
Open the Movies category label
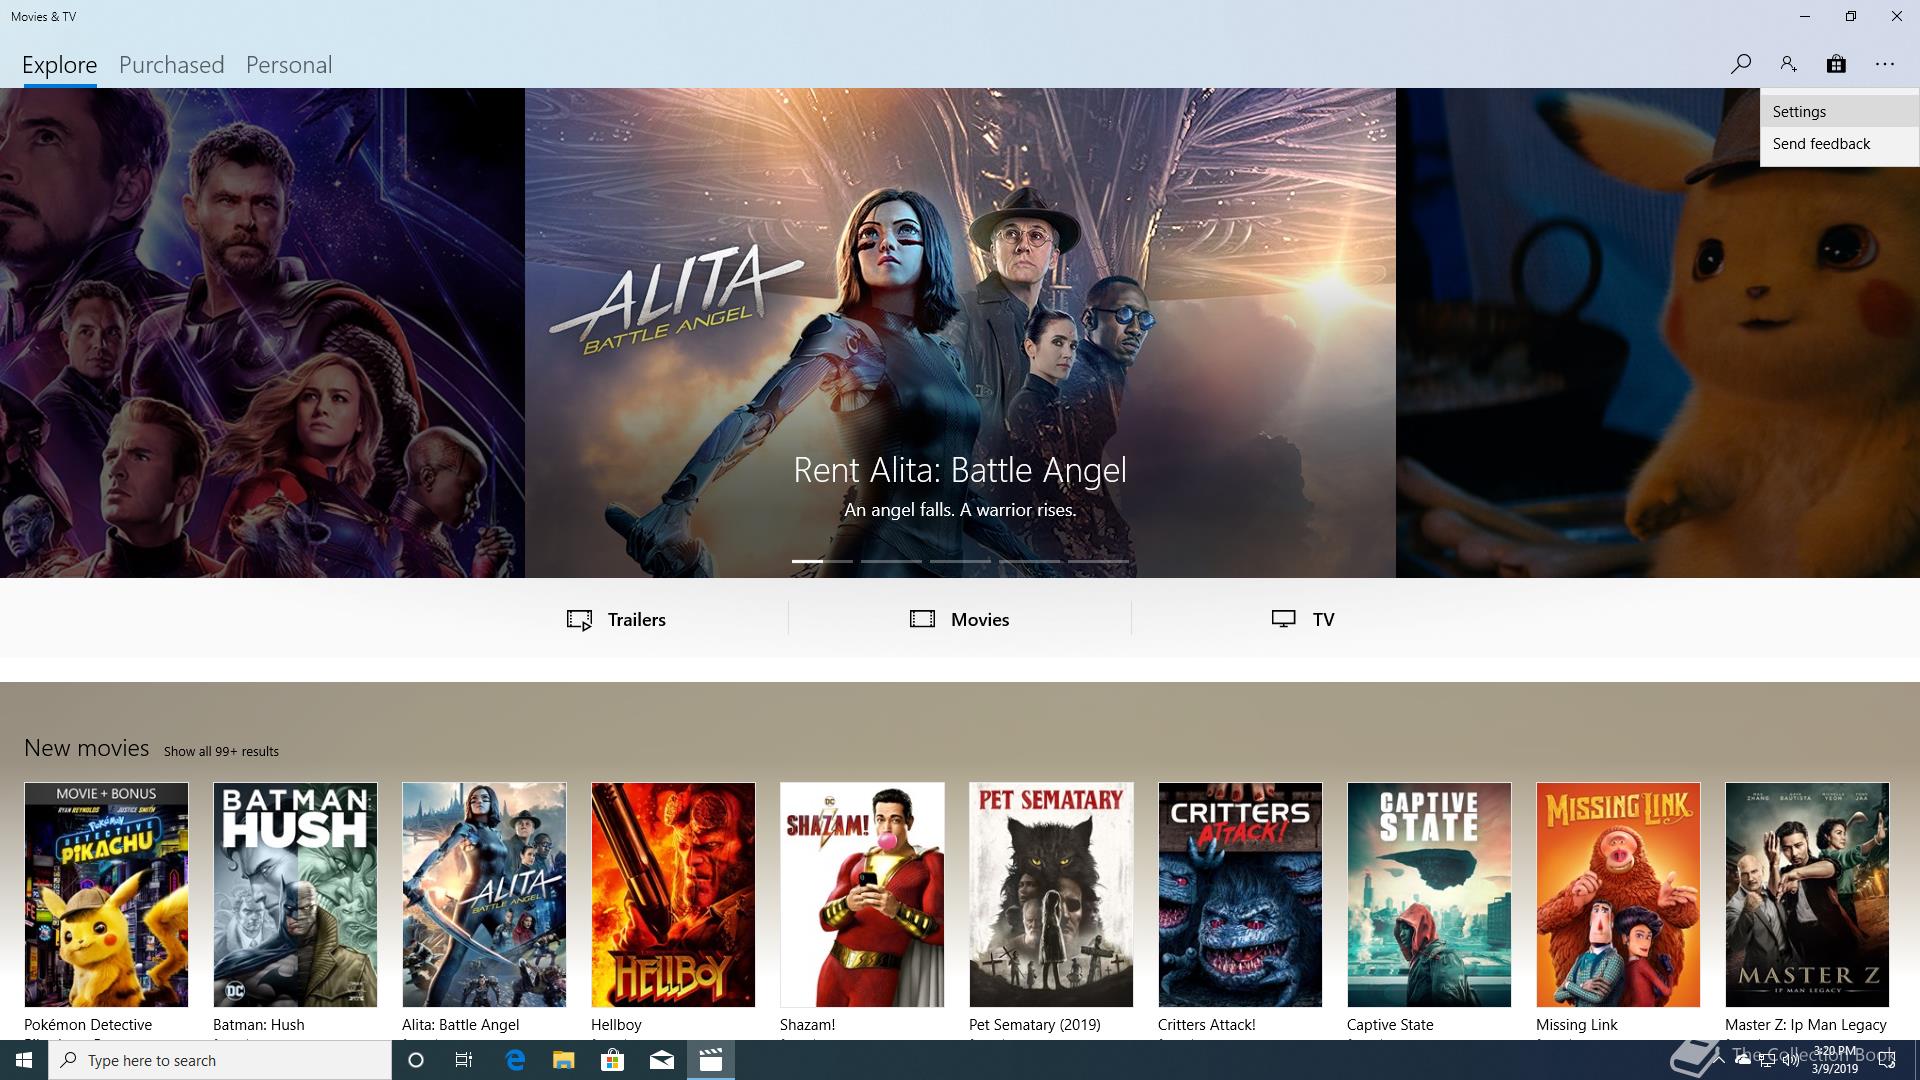point(980,620)
